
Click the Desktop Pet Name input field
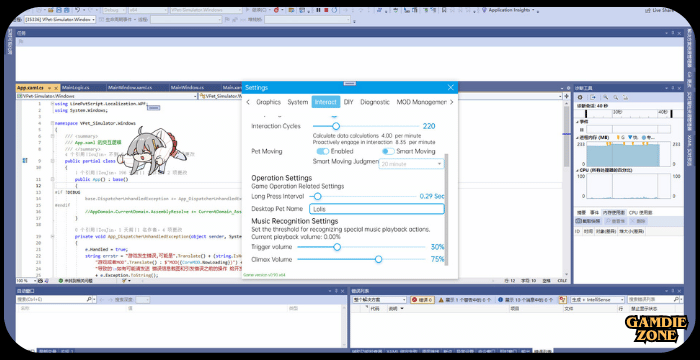point(377,209)
